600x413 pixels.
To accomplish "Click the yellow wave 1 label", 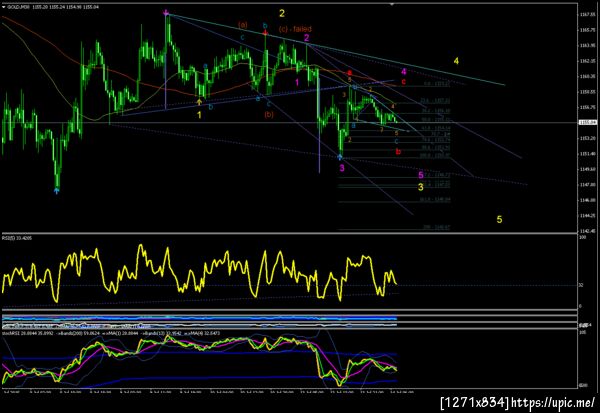I will pyautogui.click(x=199, y=115).
